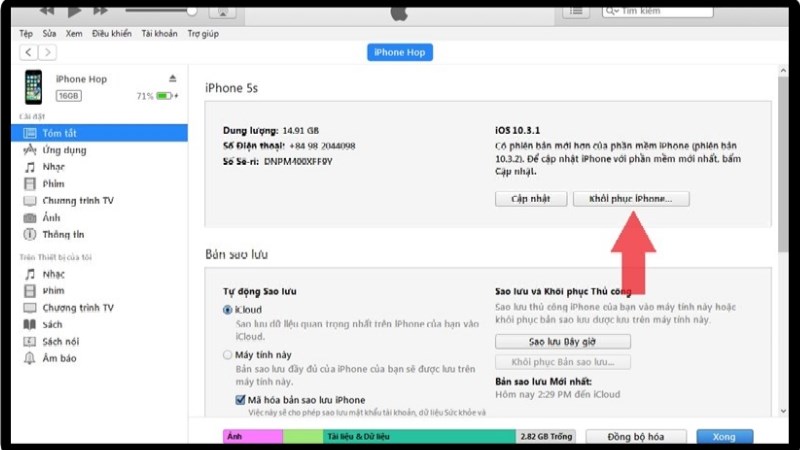
Task: Click the Tài liệu & Dữ liệu storage segment
Action: (x=419, y=436)
